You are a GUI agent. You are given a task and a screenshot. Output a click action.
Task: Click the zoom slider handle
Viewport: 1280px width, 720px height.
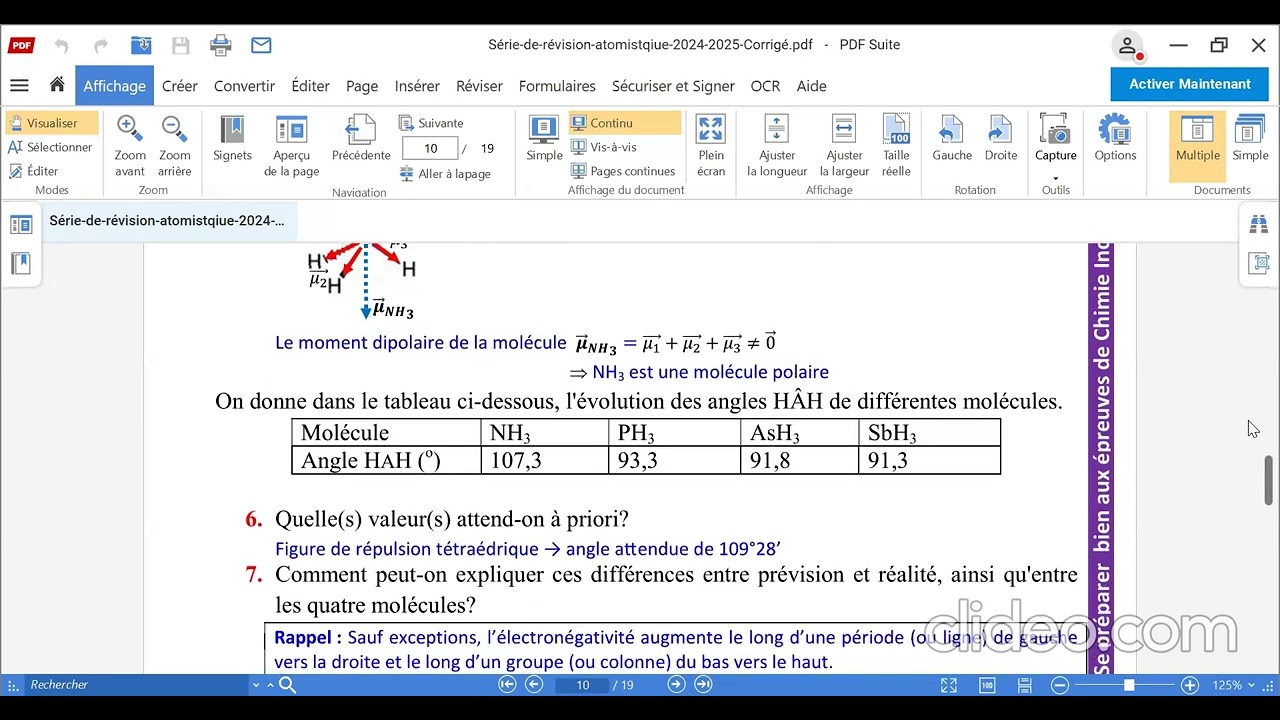point(1129,685)
